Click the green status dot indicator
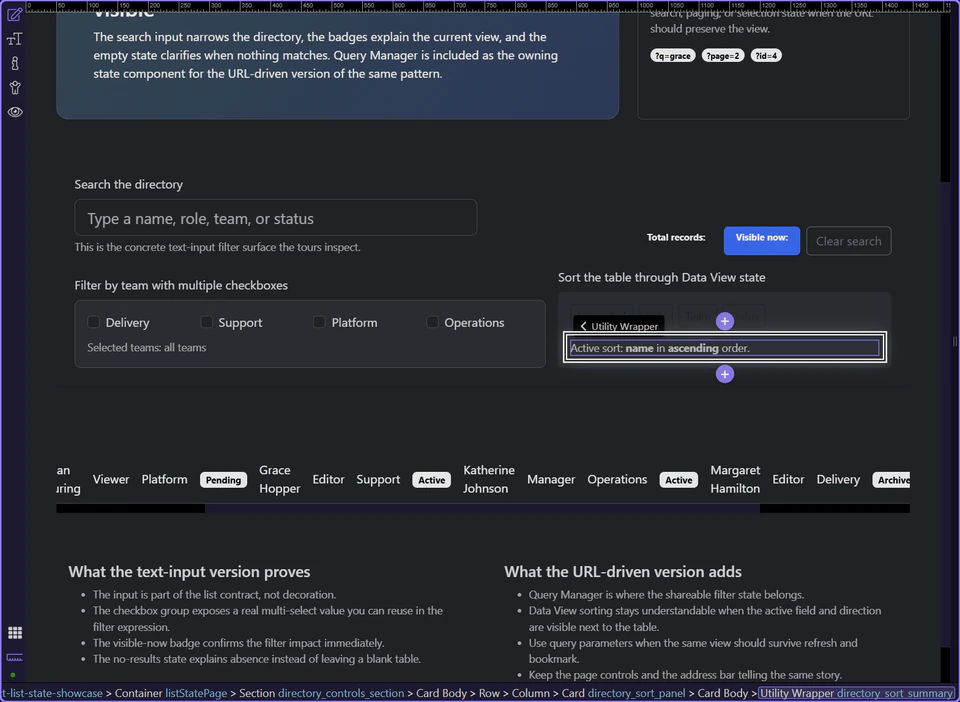 [x=13, y=675]
